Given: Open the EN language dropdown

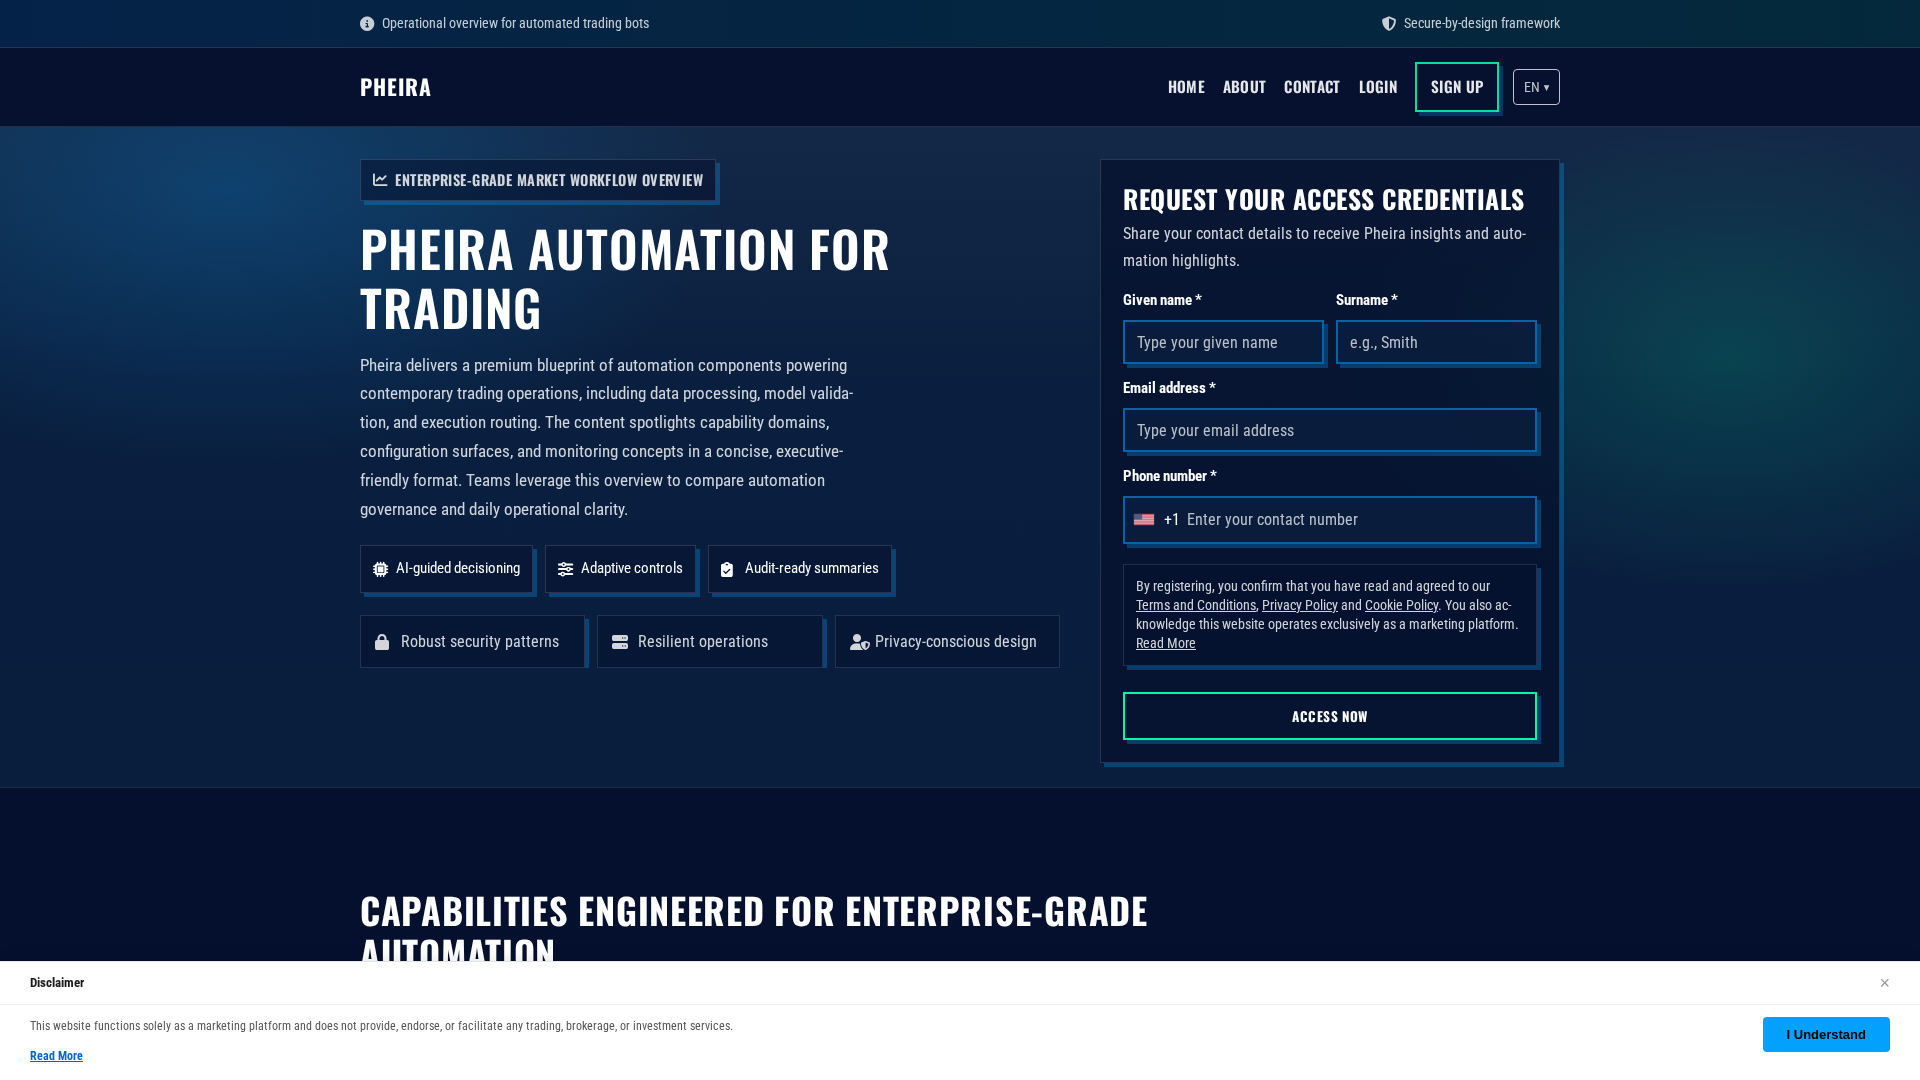Looking at the screenshot, I should coord(1536,87).
